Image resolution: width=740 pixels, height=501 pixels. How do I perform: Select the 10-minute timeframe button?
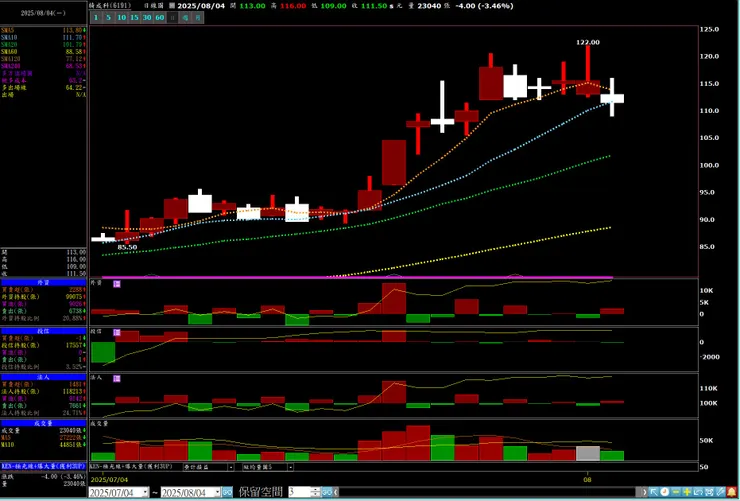point(122,17)
